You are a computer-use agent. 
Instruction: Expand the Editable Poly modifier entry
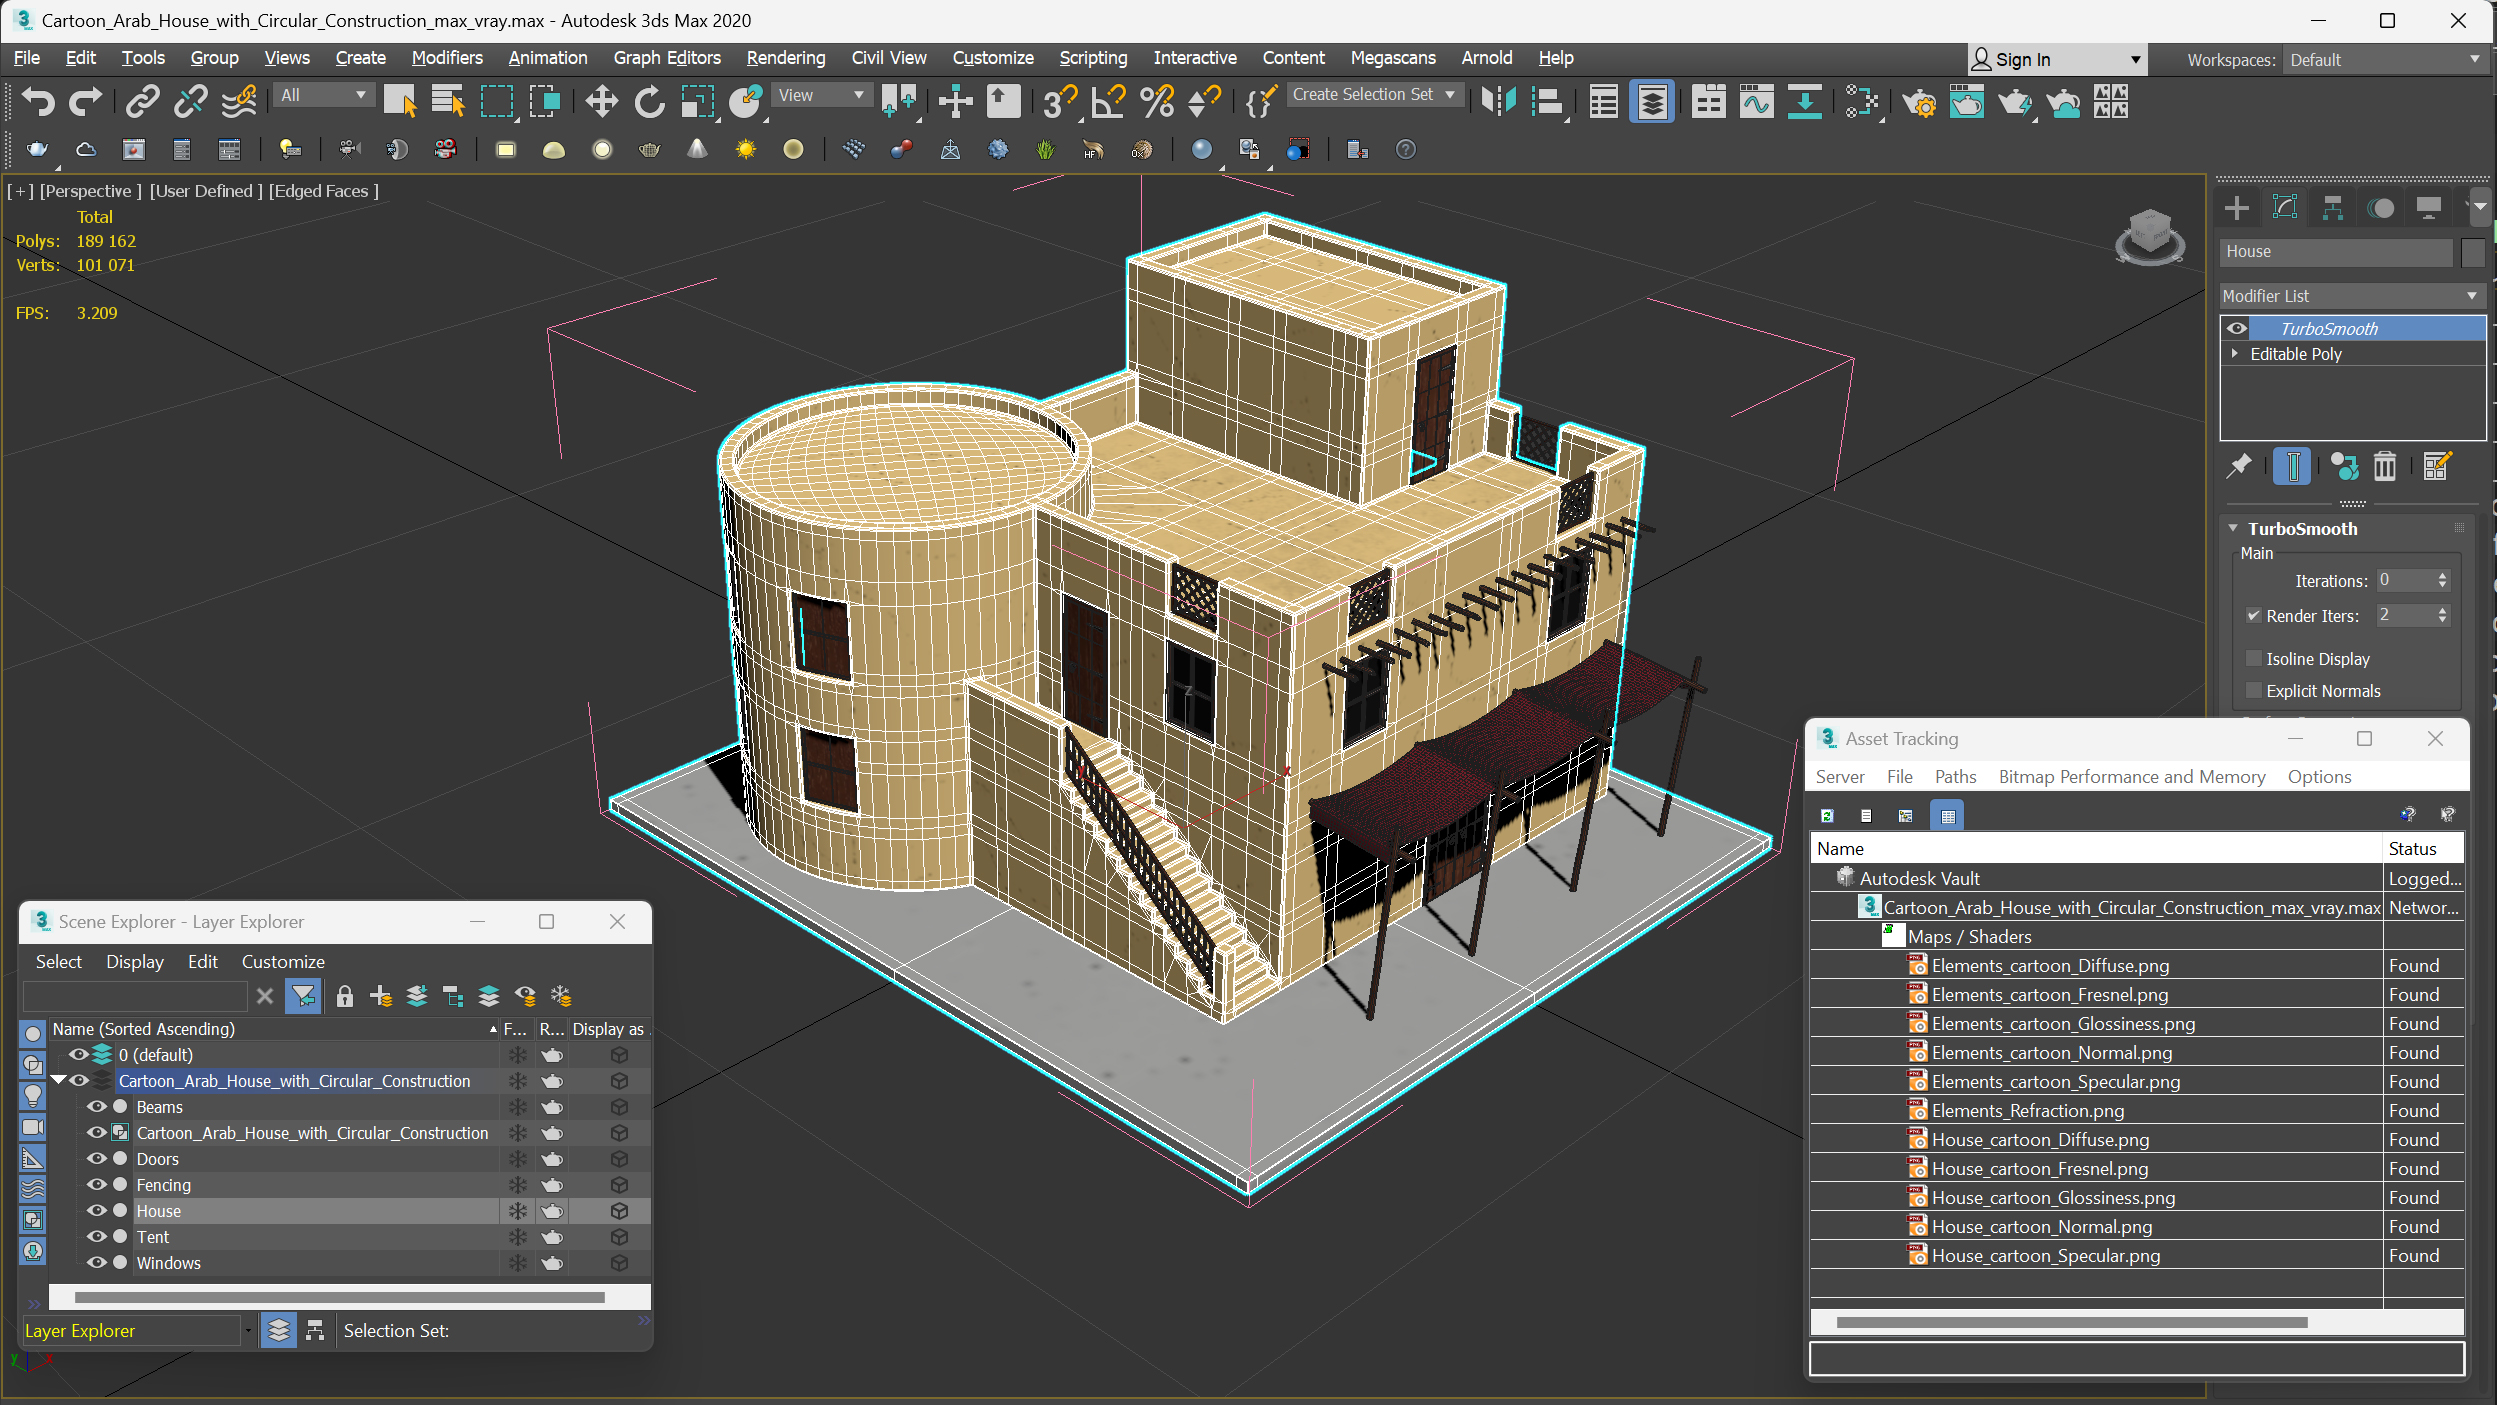pos(2235,354)
